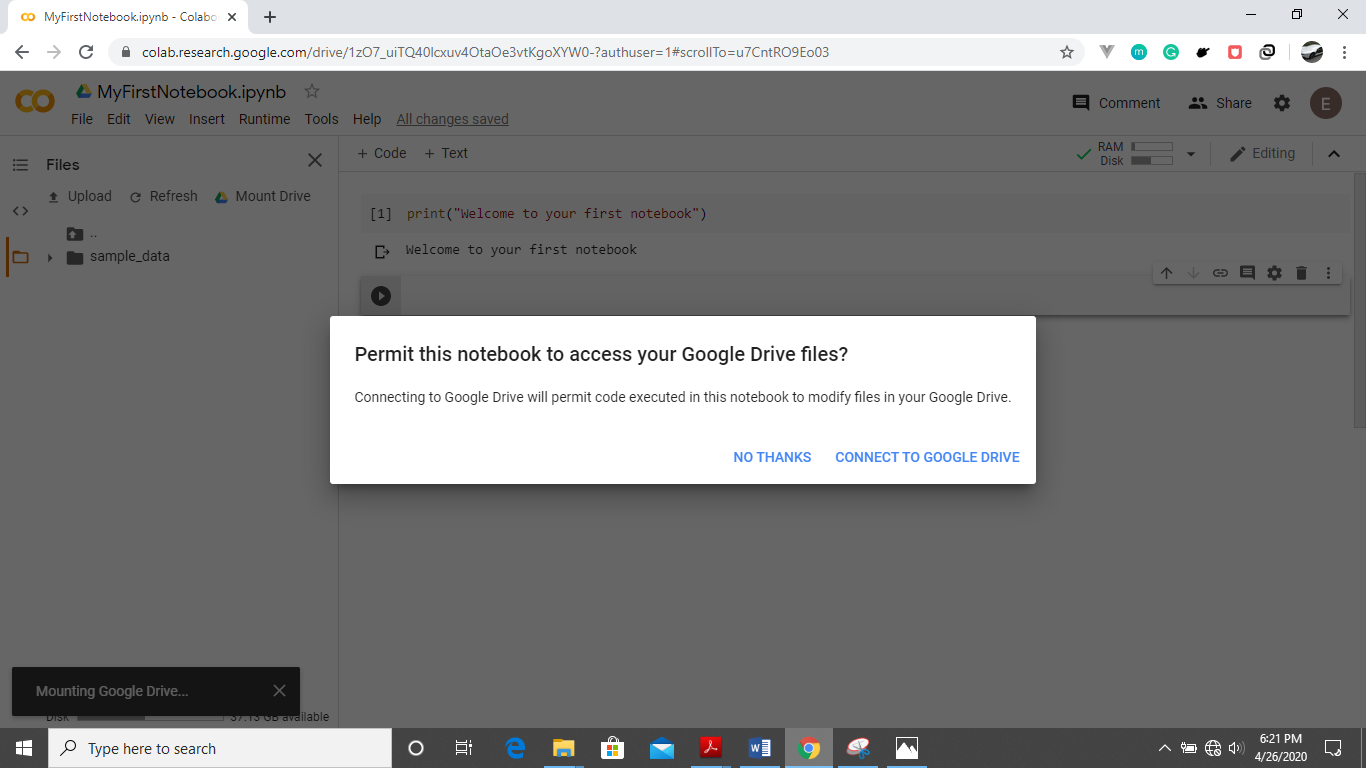Click the print statement code cell

click(x=855, y=214)
